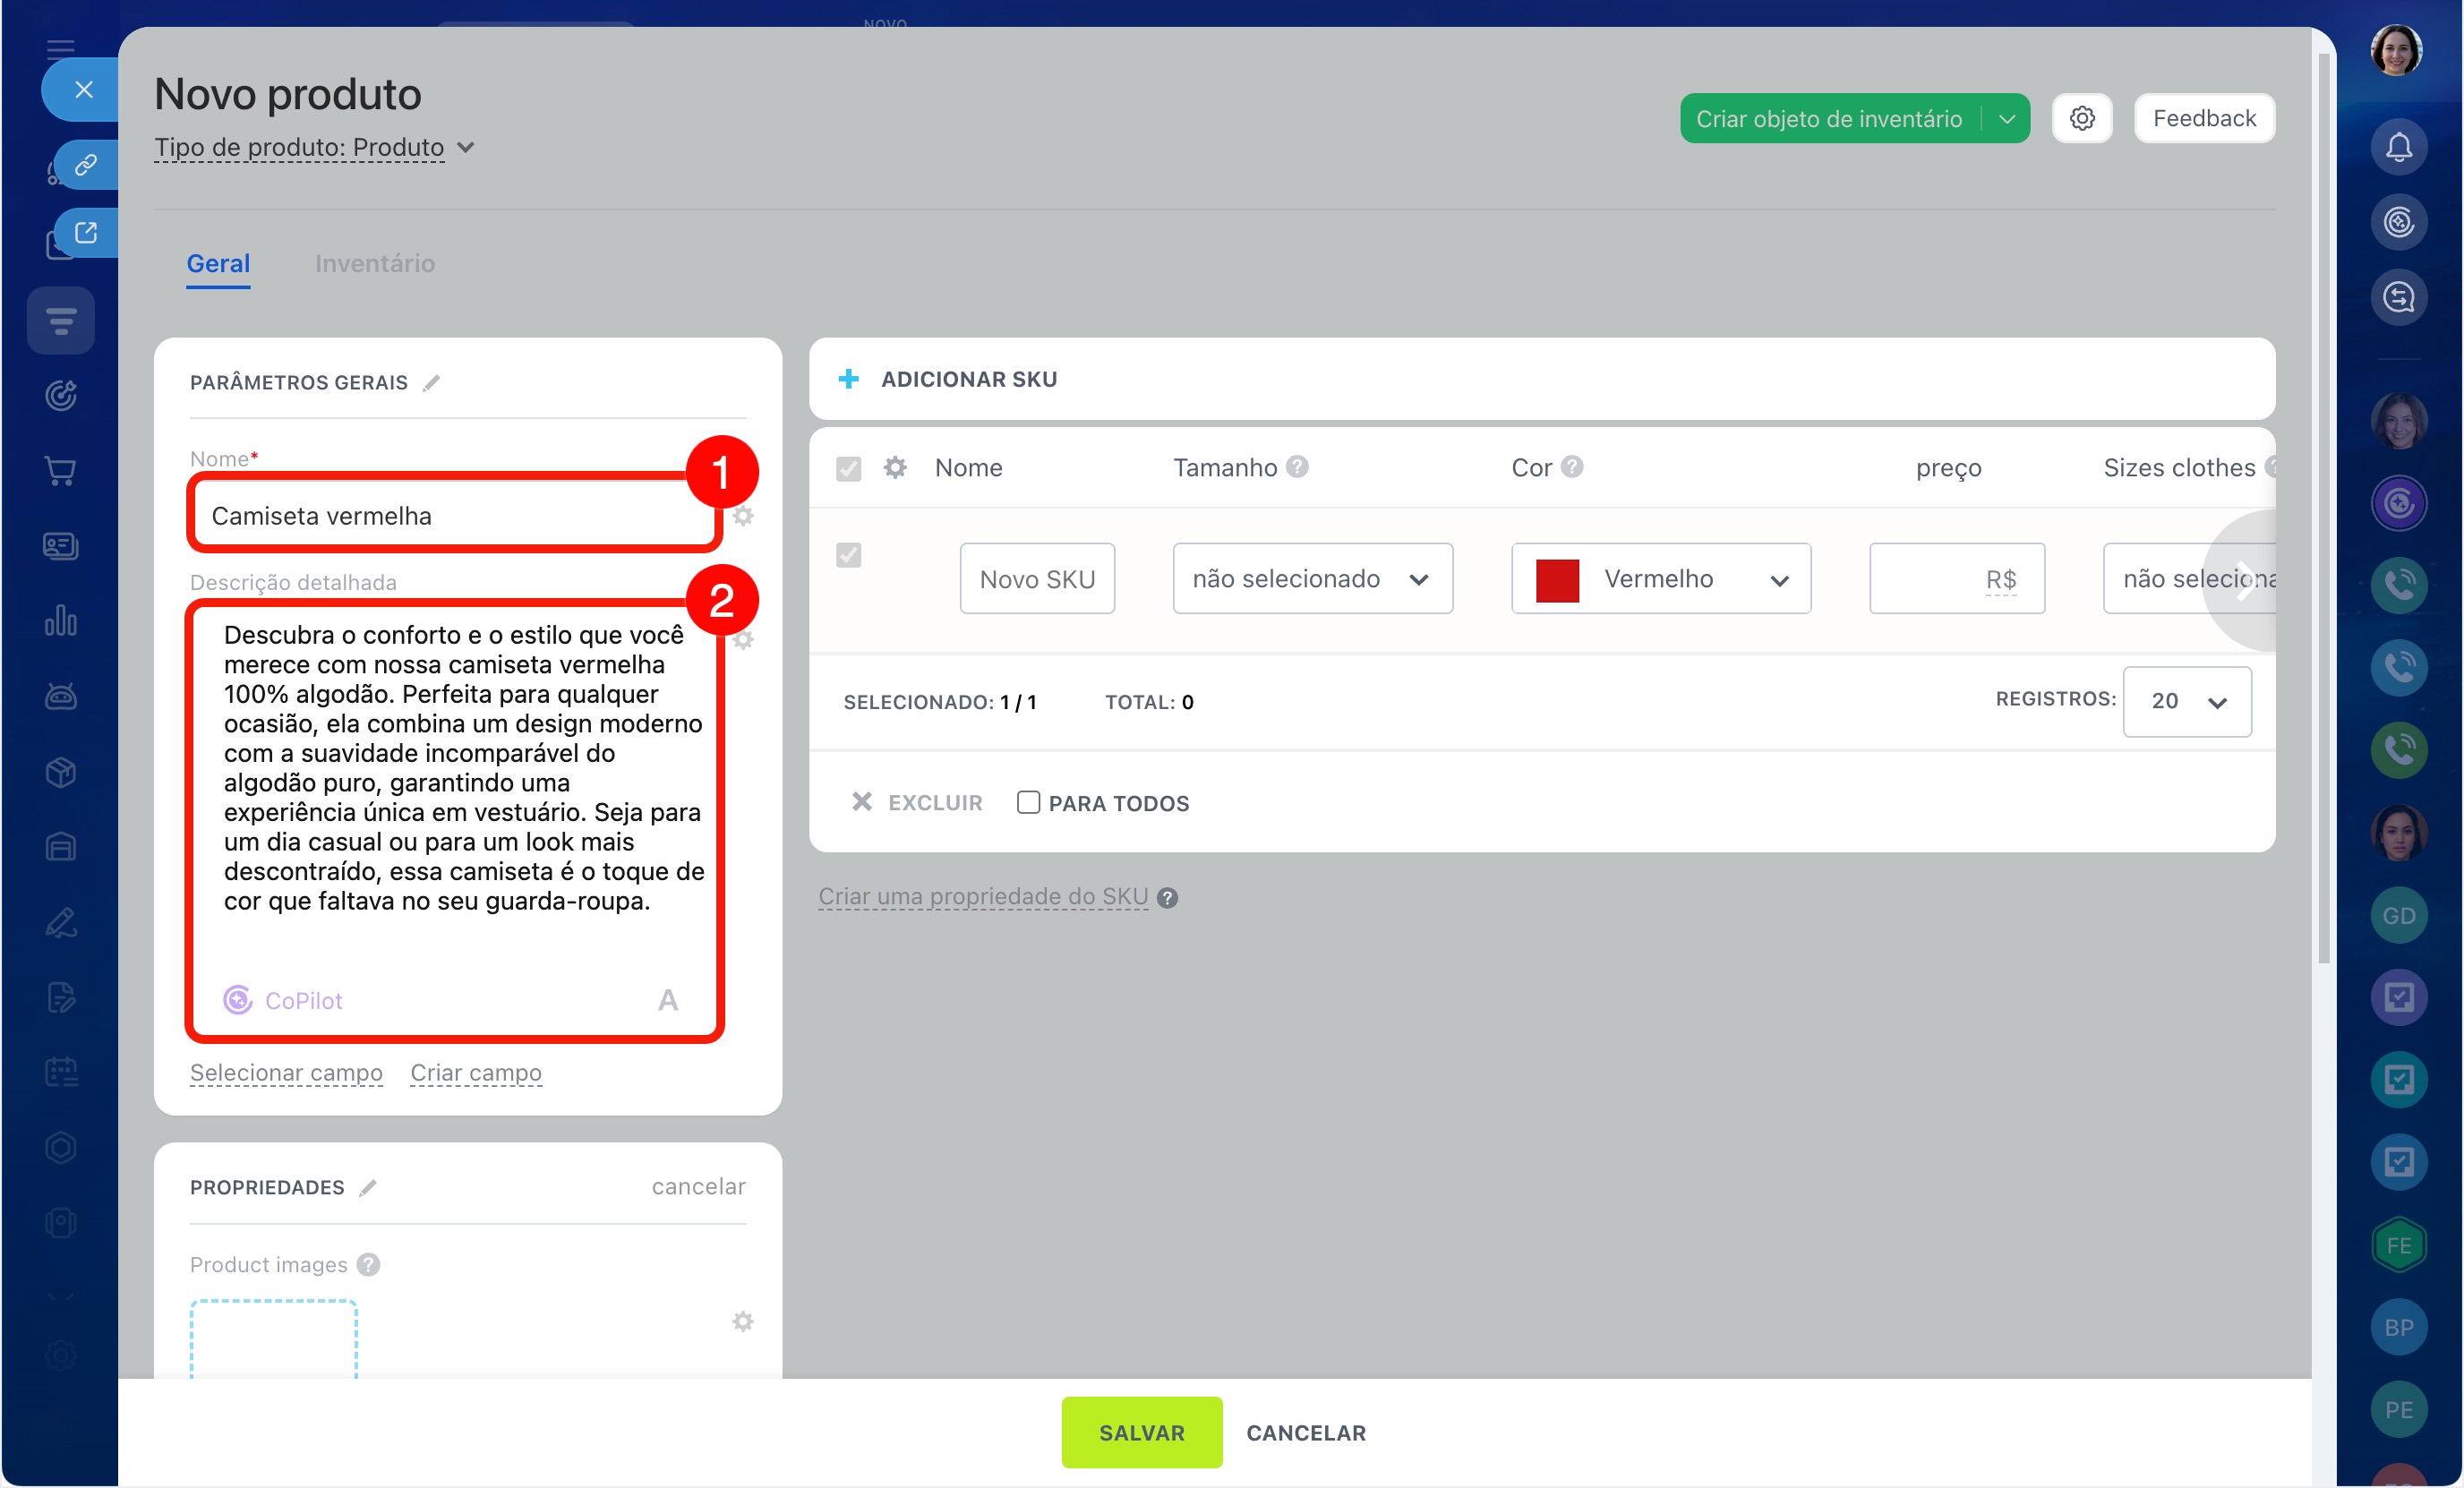Expand the Registros 20 dropdown

point(2186,702)
